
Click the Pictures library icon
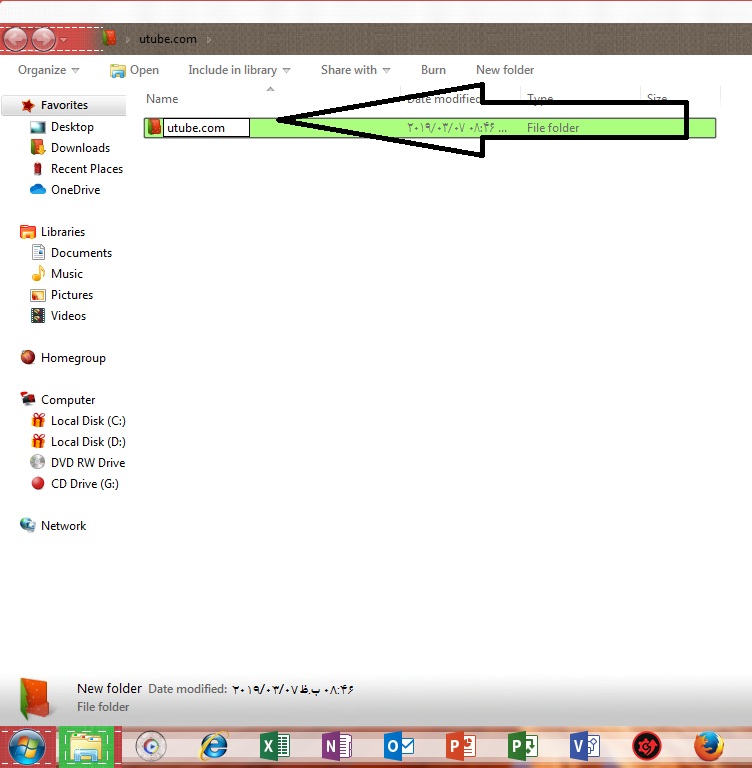point(38,295)
